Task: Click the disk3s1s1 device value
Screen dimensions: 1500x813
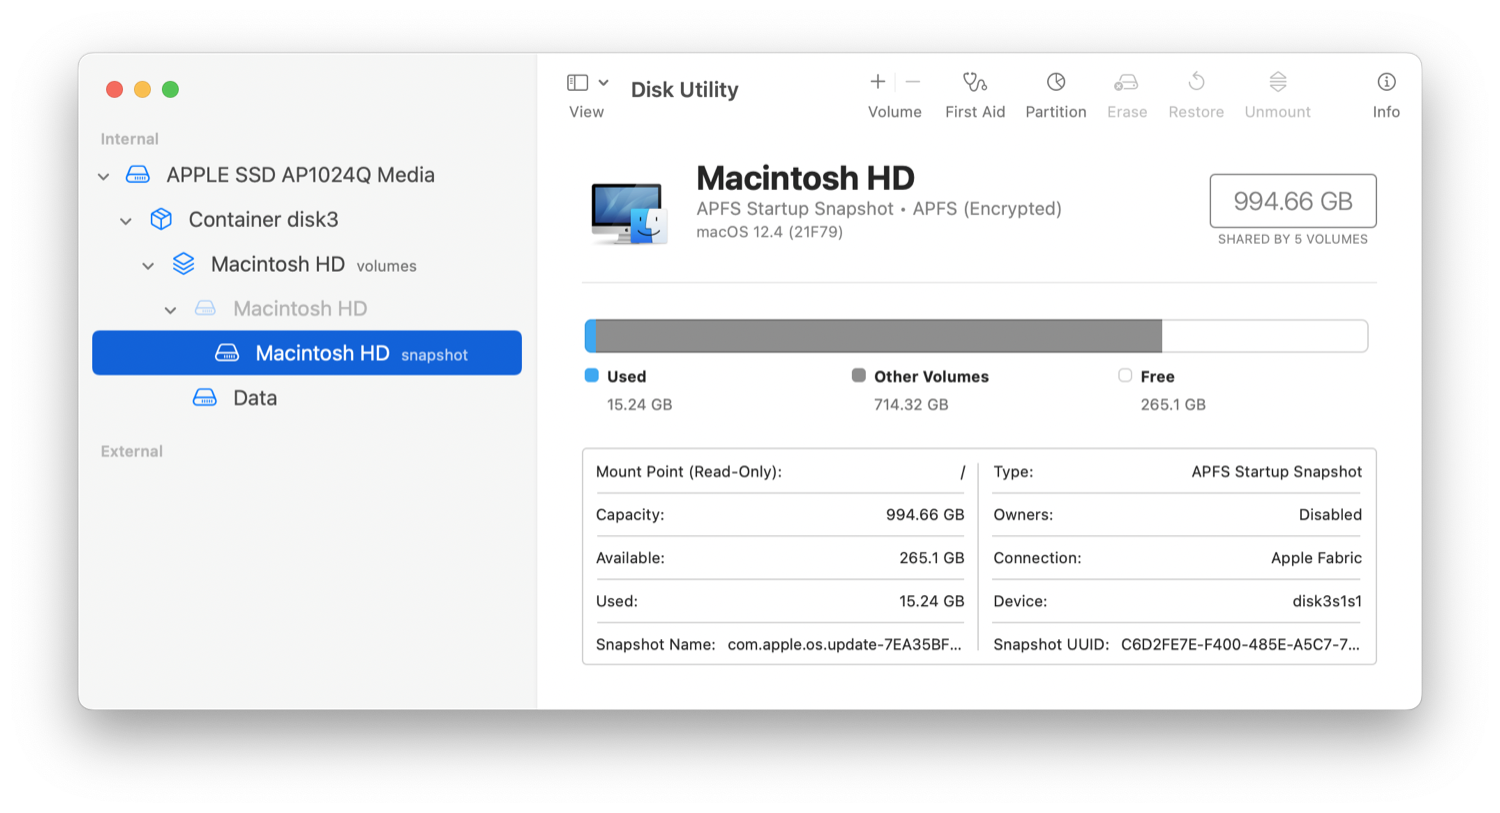Action: [x=1326, y=602]
